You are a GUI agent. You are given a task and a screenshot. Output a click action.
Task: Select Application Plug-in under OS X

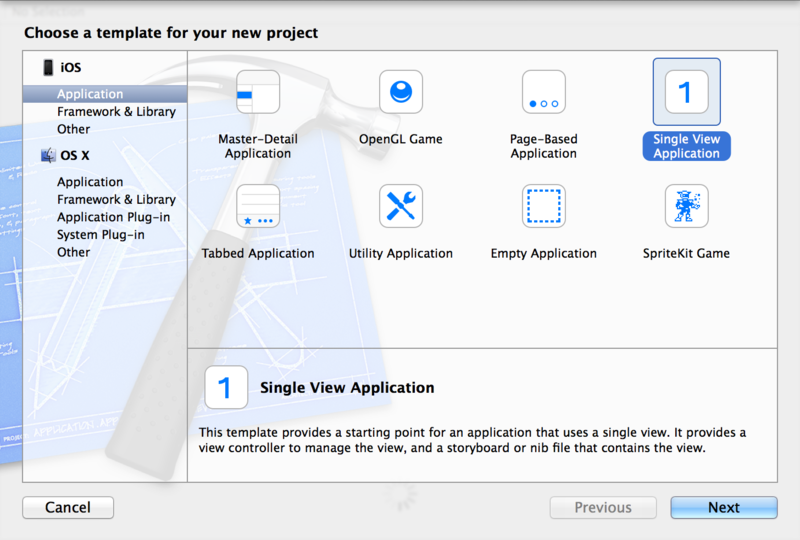tap(113, 217)
